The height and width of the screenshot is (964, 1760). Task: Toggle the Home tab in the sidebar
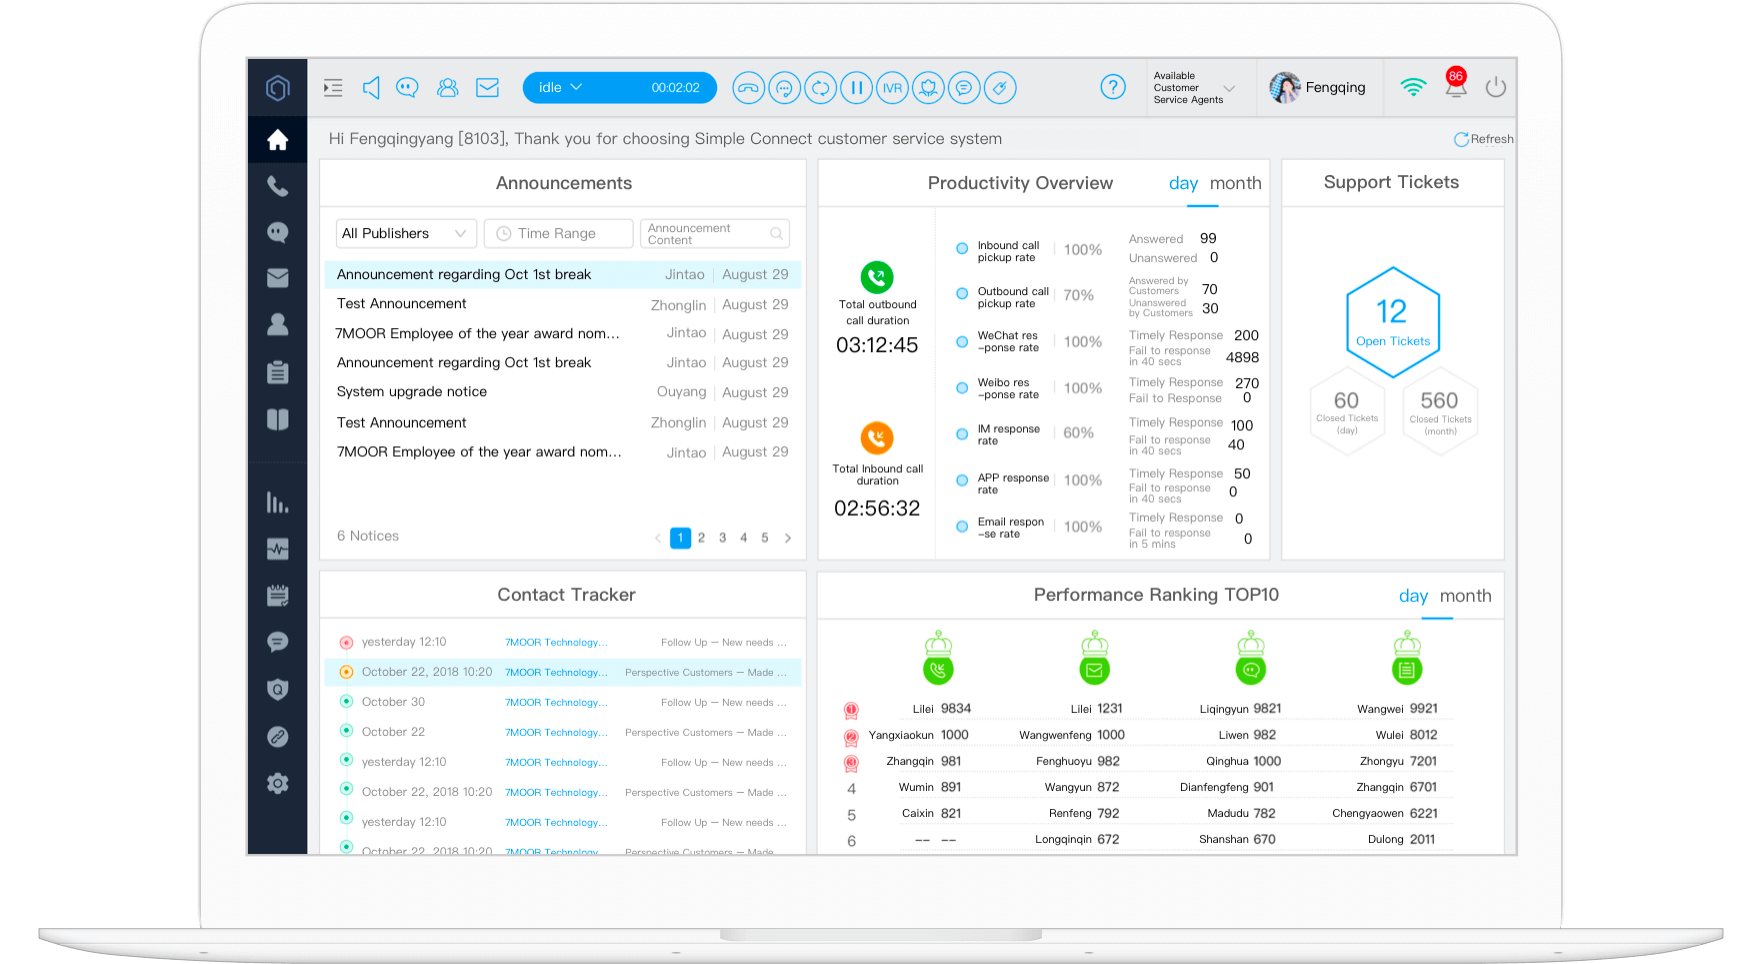[x=277, y=139]
